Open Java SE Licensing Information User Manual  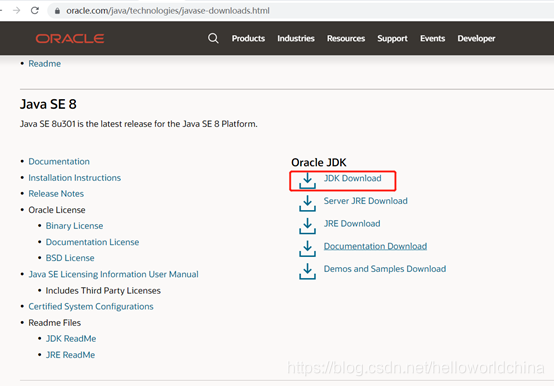pyautogui.click(x=113, y=274)
